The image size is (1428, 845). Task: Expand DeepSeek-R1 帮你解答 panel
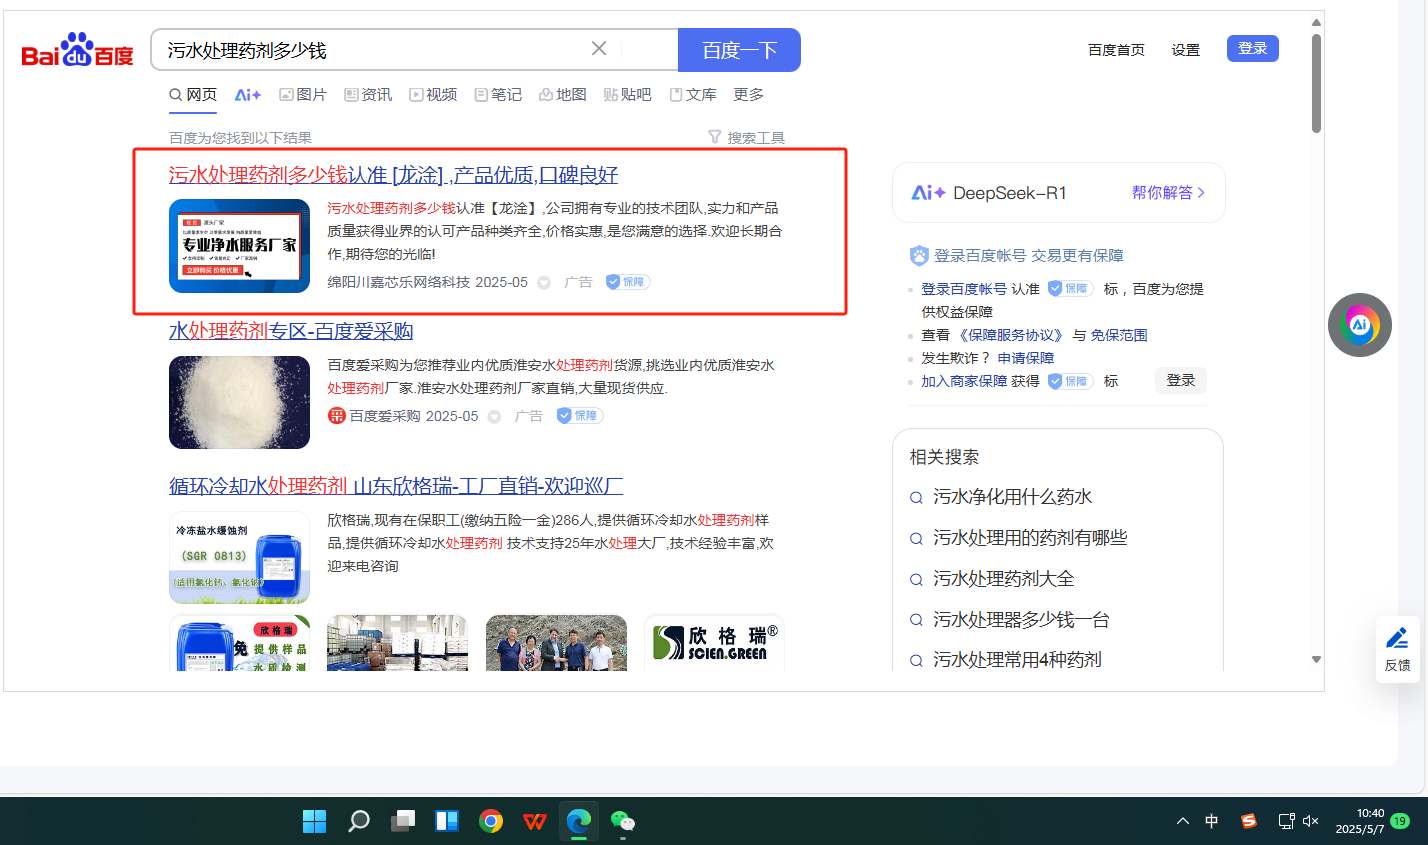click(1168, 193)
